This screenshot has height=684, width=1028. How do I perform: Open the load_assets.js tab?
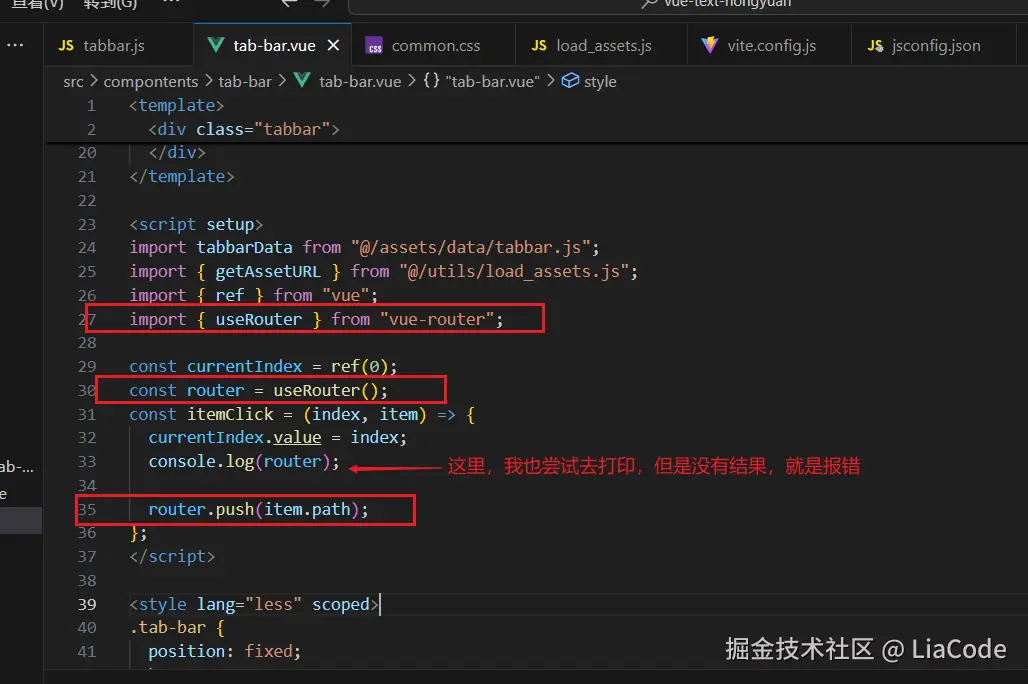pos(601,45)
